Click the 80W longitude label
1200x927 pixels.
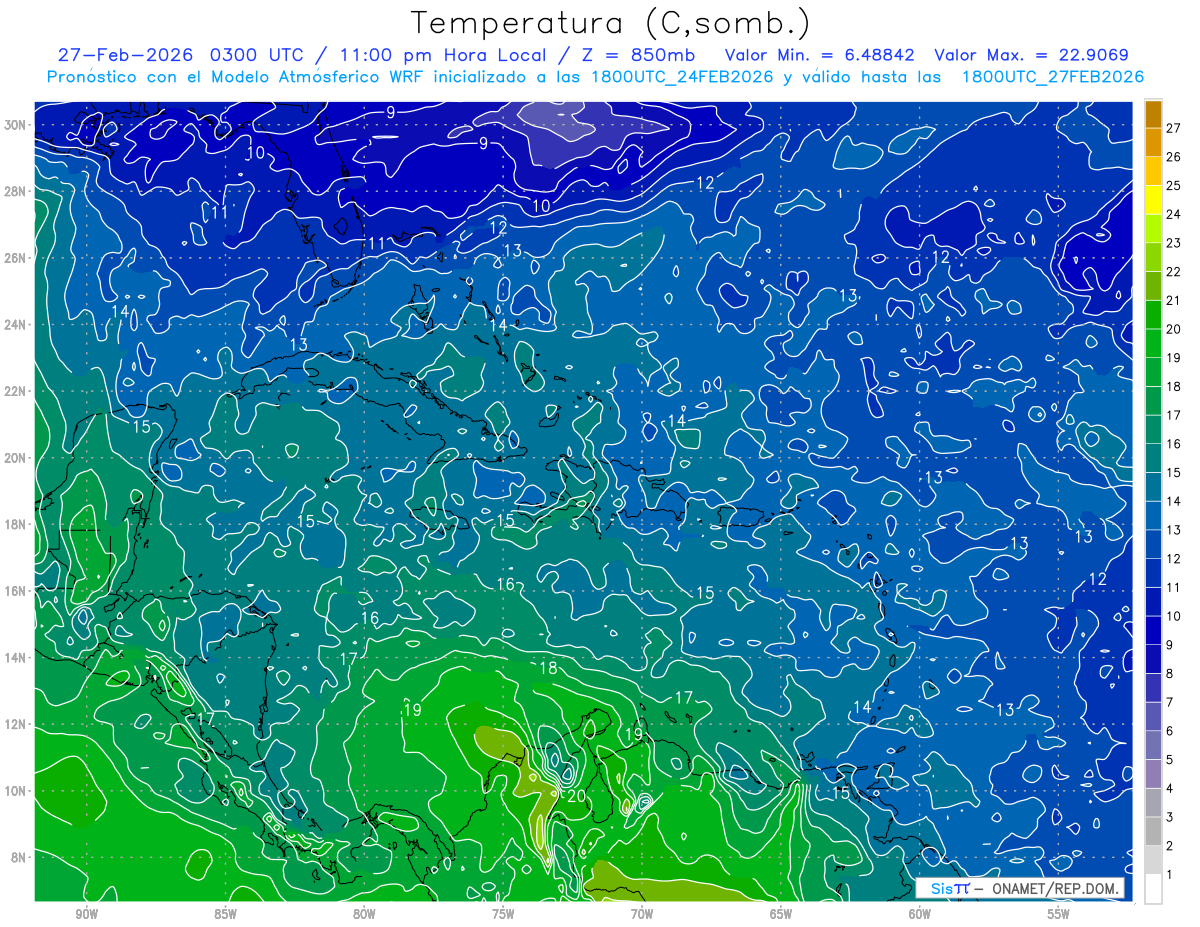click(364, 914)
